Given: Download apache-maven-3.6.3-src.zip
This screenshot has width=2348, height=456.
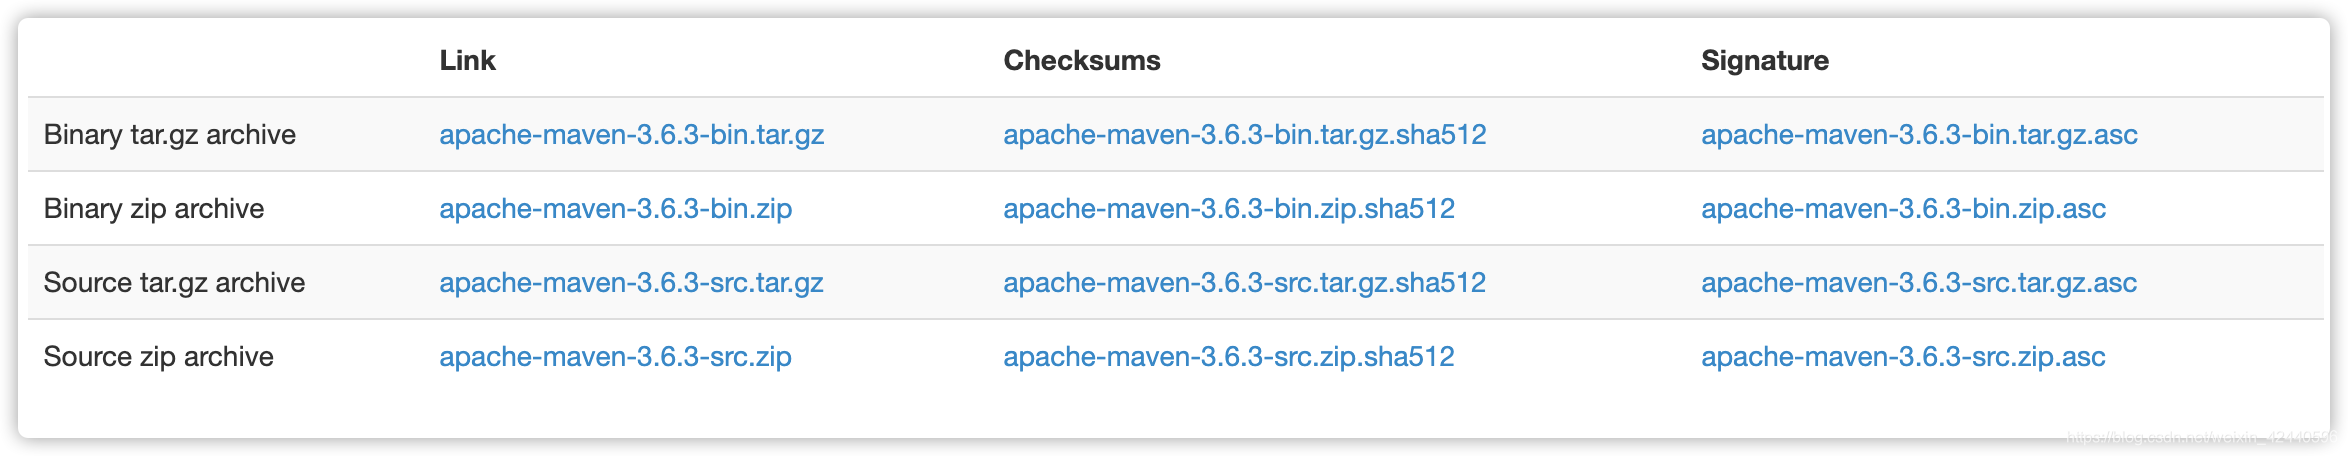Looking at the screenshot, I should [616, 357].
